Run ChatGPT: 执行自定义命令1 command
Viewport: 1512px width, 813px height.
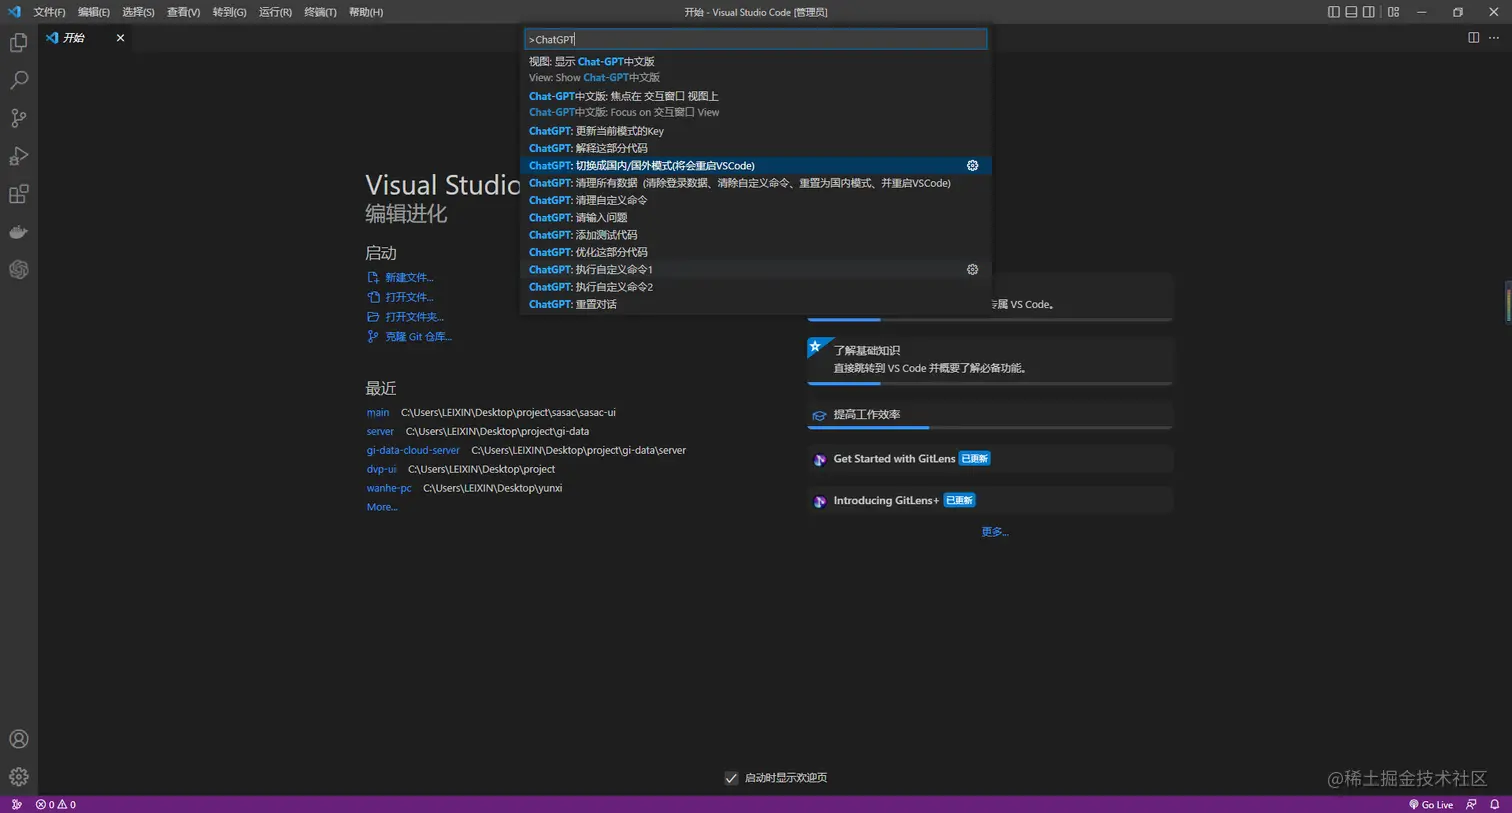[756, 270]
